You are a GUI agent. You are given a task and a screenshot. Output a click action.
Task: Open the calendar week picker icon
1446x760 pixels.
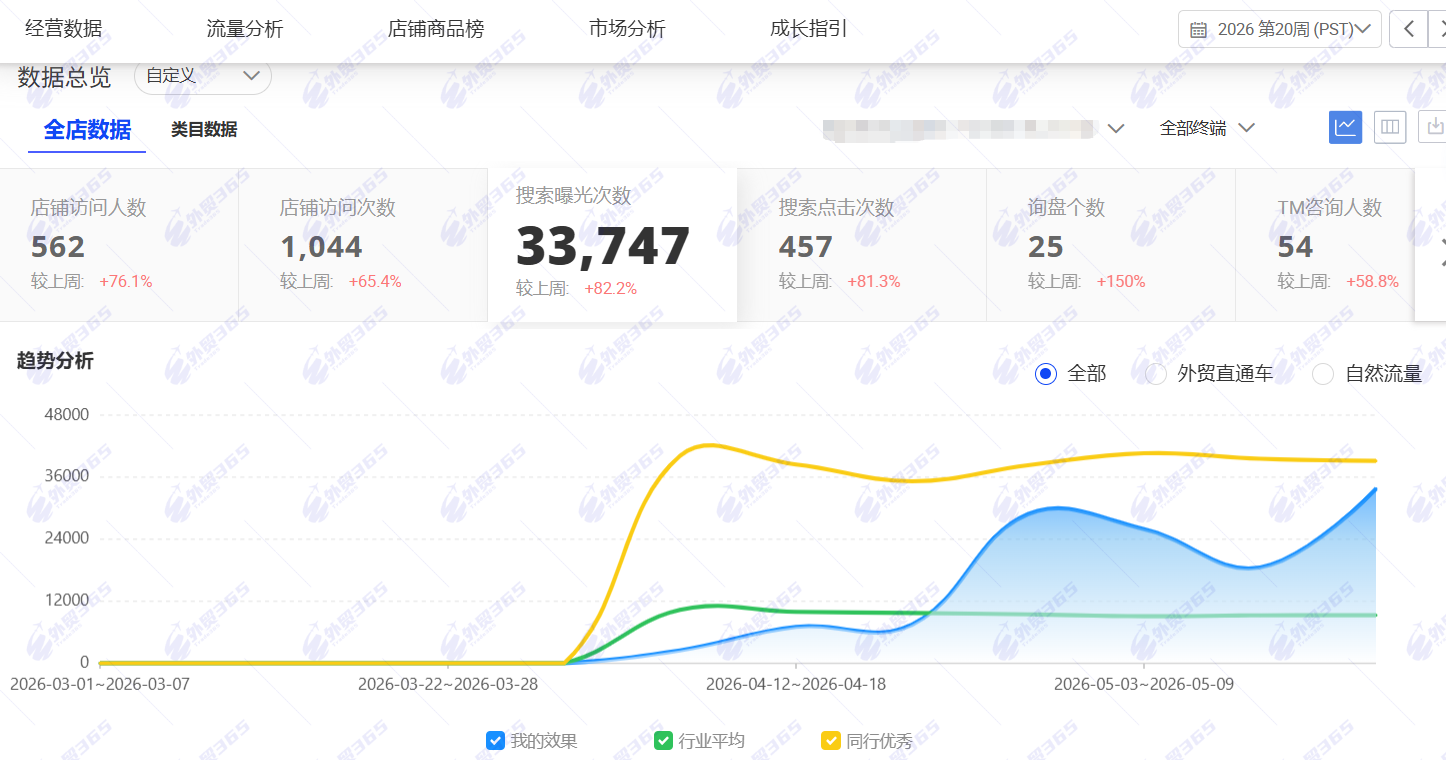1198,30
